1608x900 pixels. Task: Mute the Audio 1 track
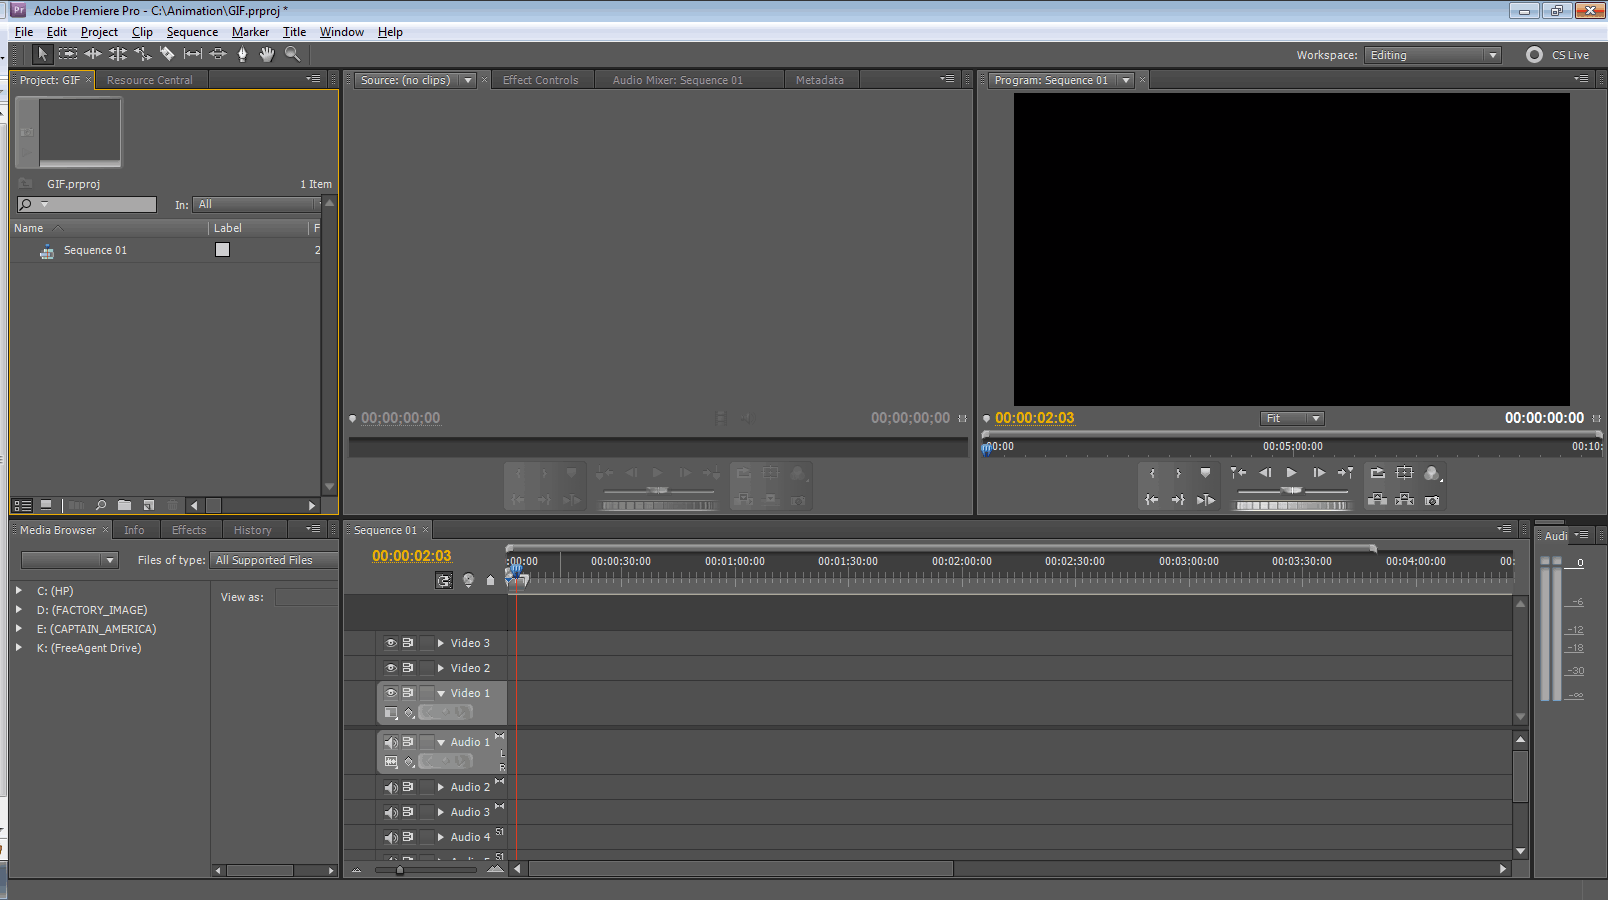pyautogui.click(x=391, y=742)
